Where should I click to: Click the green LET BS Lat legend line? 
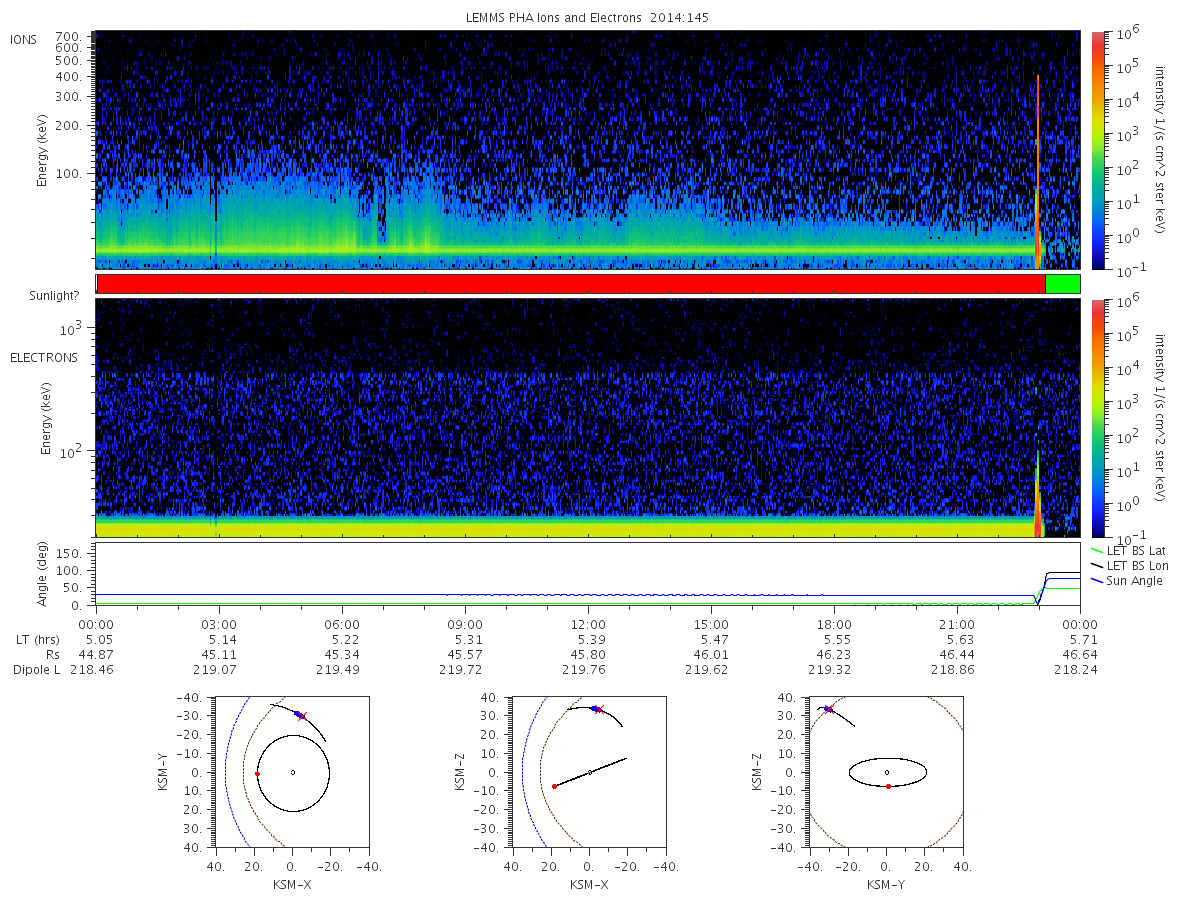[x=1095, y=551]
